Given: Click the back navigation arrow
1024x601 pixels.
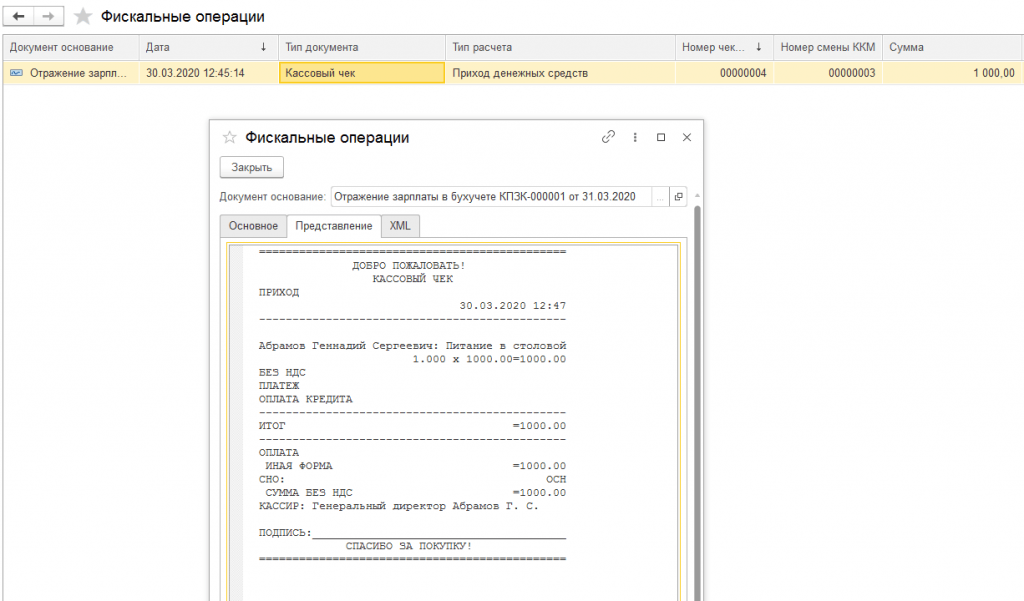Looking at the screenshot, I should [x=18, y=17].
